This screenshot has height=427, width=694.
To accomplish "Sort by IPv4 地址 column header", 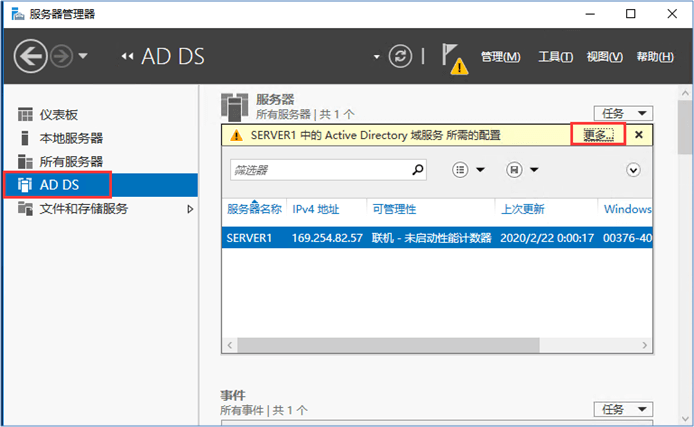I will [316, 209].
